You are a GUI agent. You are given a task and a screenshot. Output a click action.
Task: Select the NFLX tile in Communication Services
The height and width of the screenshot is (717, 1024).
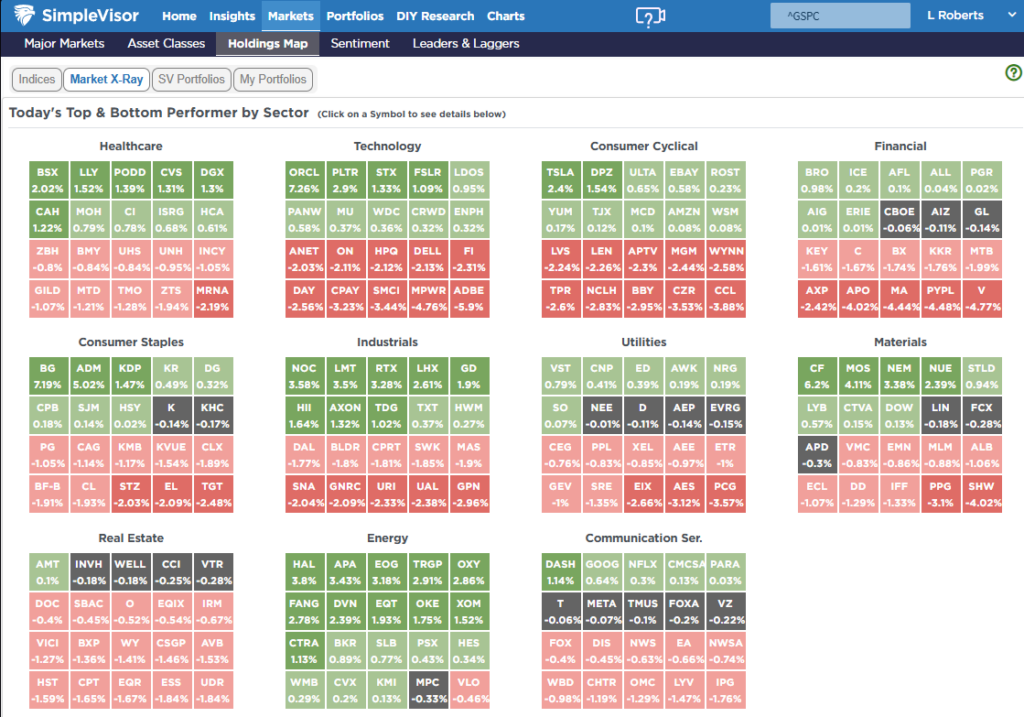pyautogui.click(x=643, y=572)
